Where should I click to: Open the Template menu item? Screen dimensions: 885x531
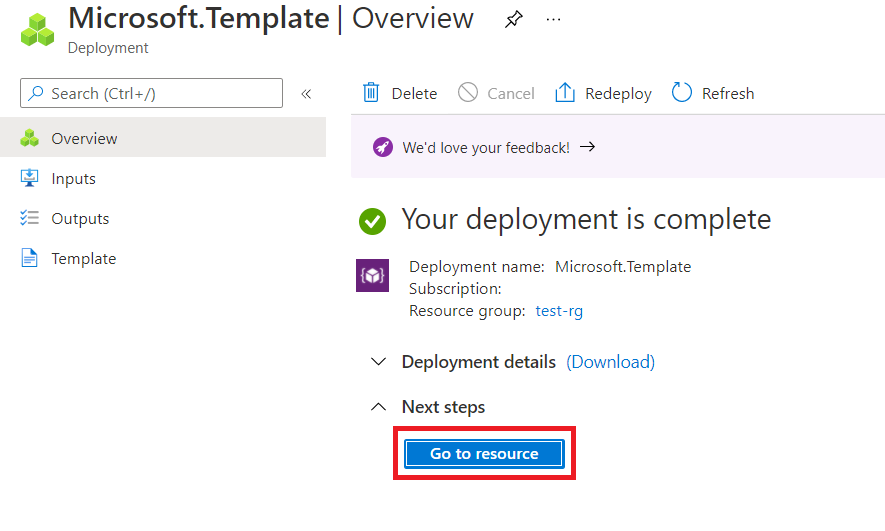(163, 258)
